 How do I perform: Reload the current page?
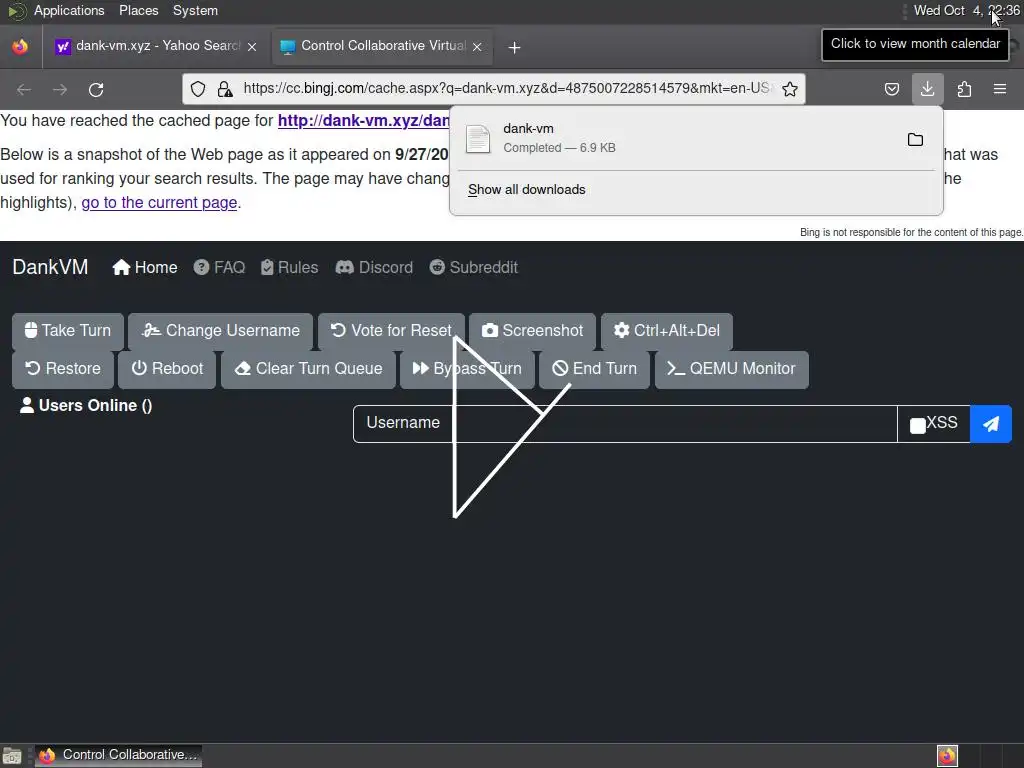pyautogui.click(x=96, y=89)
